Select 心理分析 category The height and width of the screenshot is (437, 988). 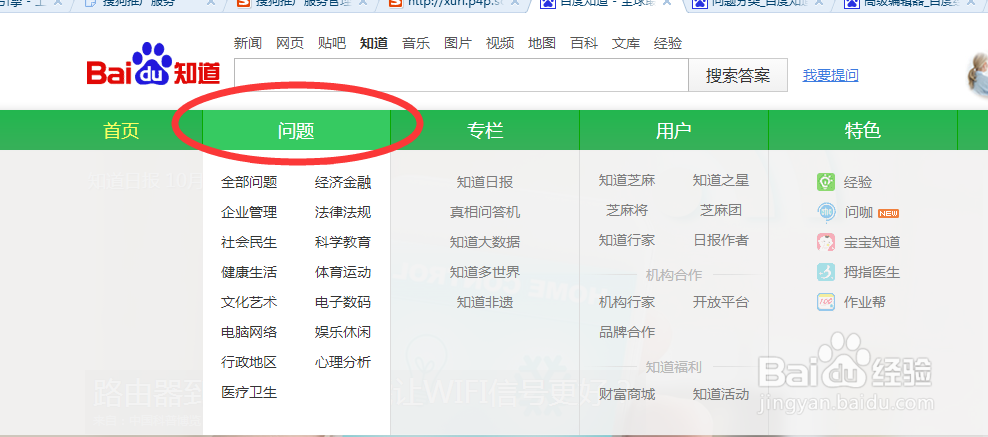343,363
